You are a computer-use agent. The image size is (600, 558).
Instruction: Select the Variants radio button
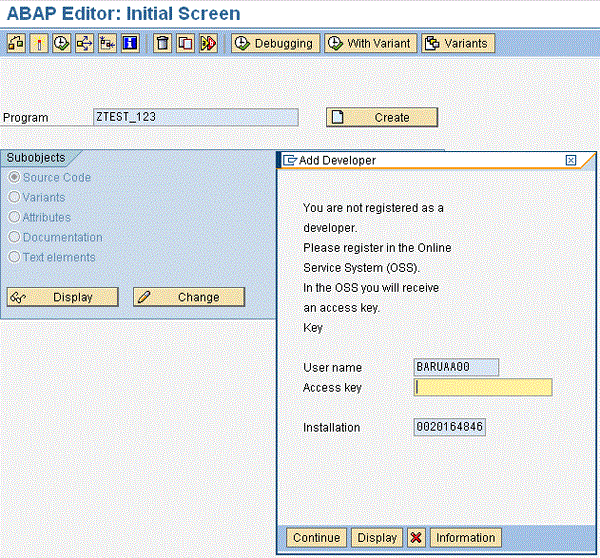coord(14,197)
